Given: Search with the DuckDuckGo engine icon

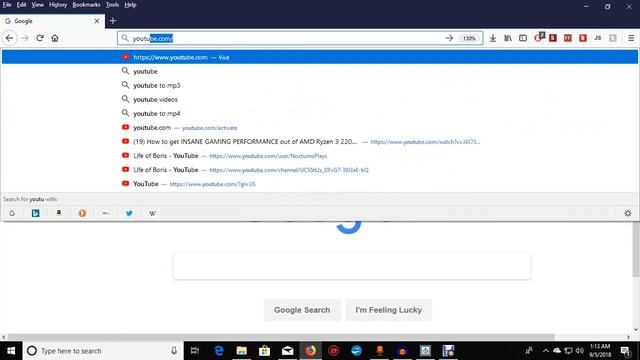Looking at the screenshot, I should (x=82, y=213).
